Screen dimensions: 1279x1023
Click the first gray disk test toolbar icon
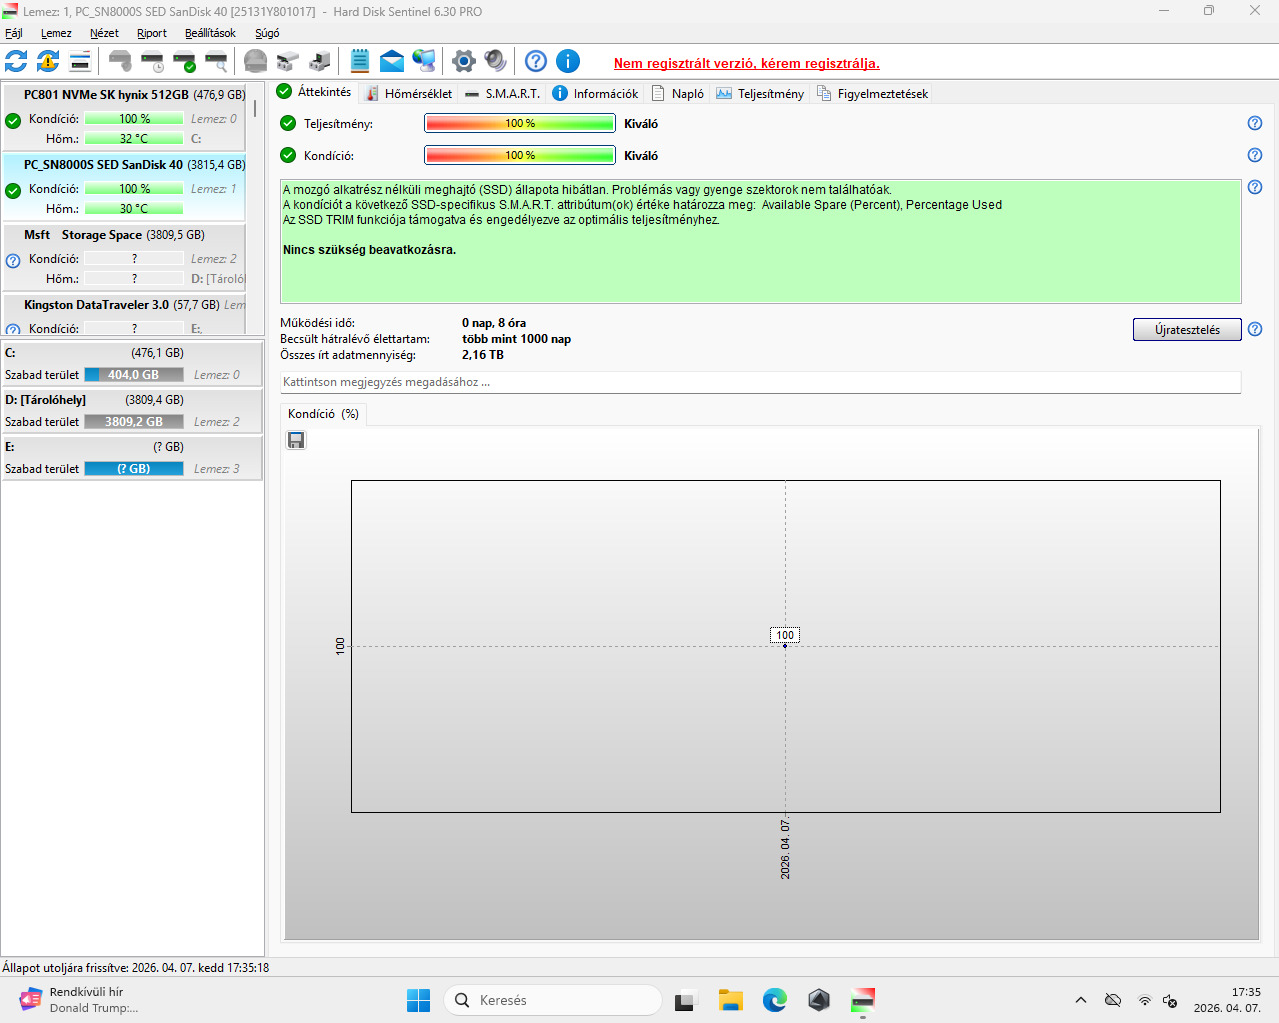(120, 61)
